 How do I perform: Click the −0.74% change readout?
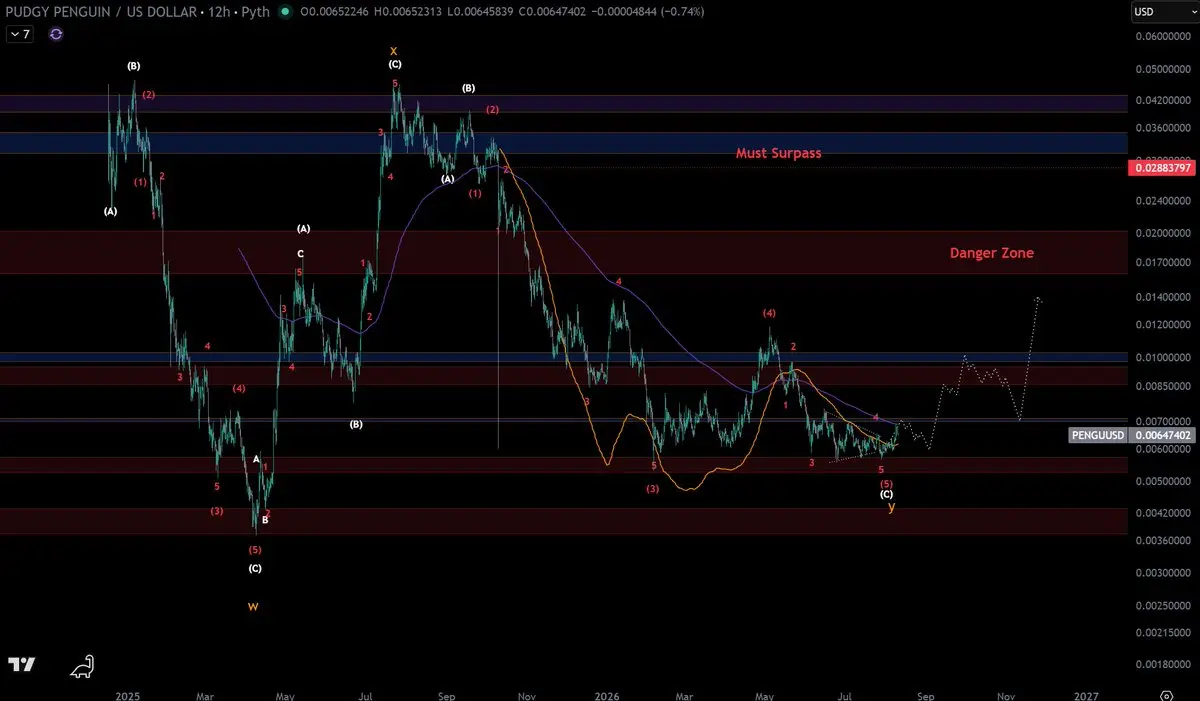682,12
